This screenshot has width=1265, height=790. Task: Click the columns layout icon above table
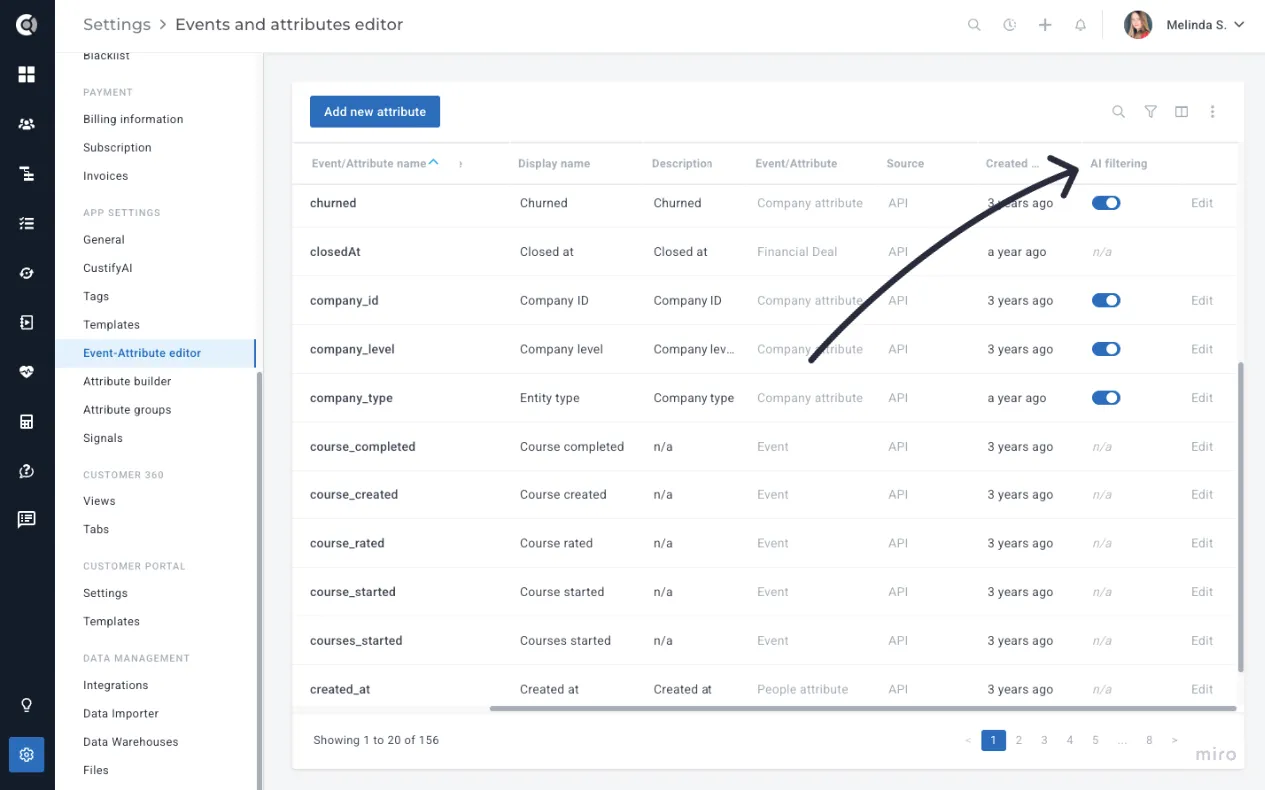pyautogui.click(x=1182, y=112)
